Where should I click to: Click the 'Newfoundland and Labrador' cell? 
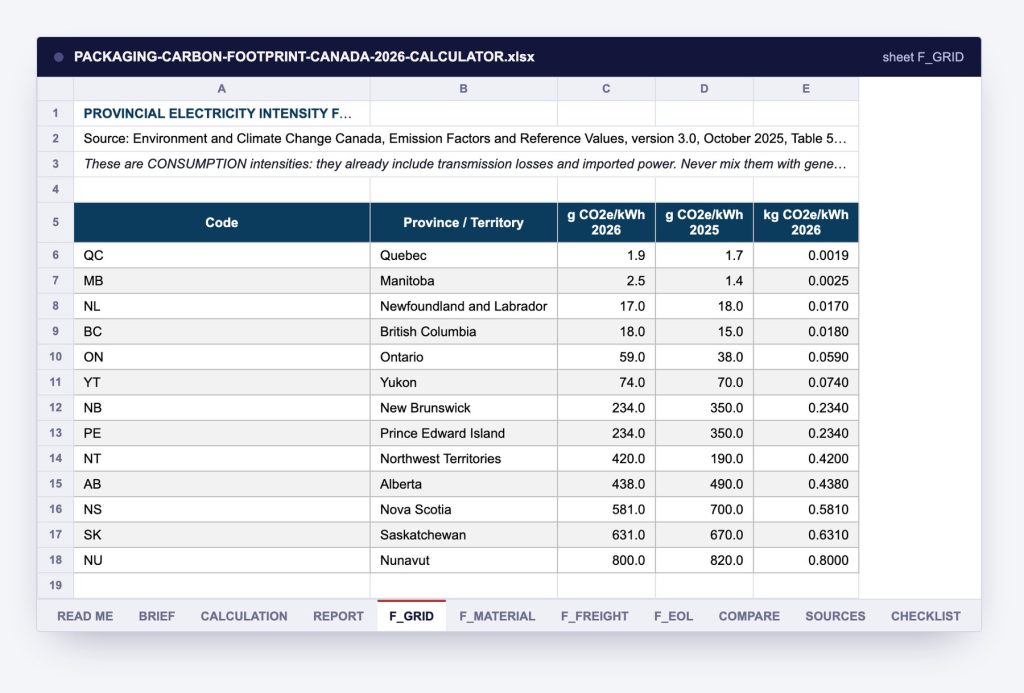point(464,306)
